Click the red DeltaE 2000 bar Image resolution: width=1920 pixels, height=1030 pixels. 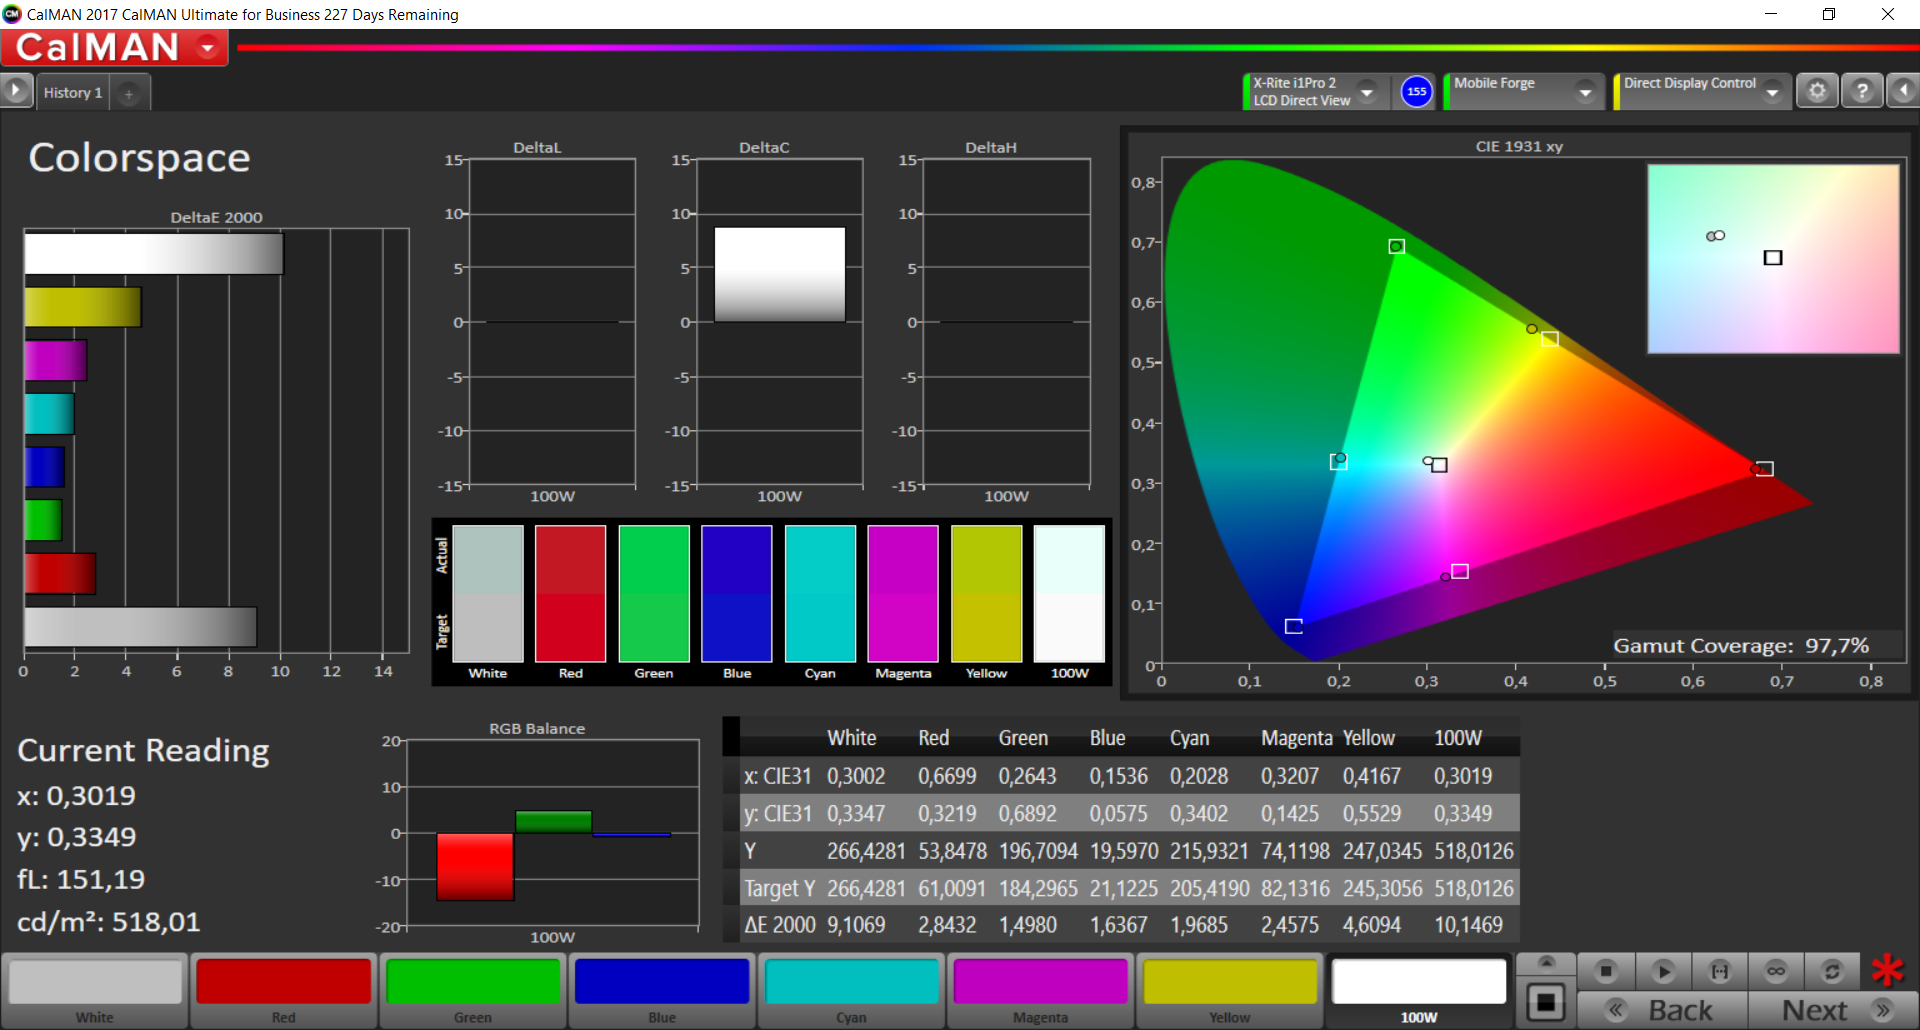coord(60,574)
